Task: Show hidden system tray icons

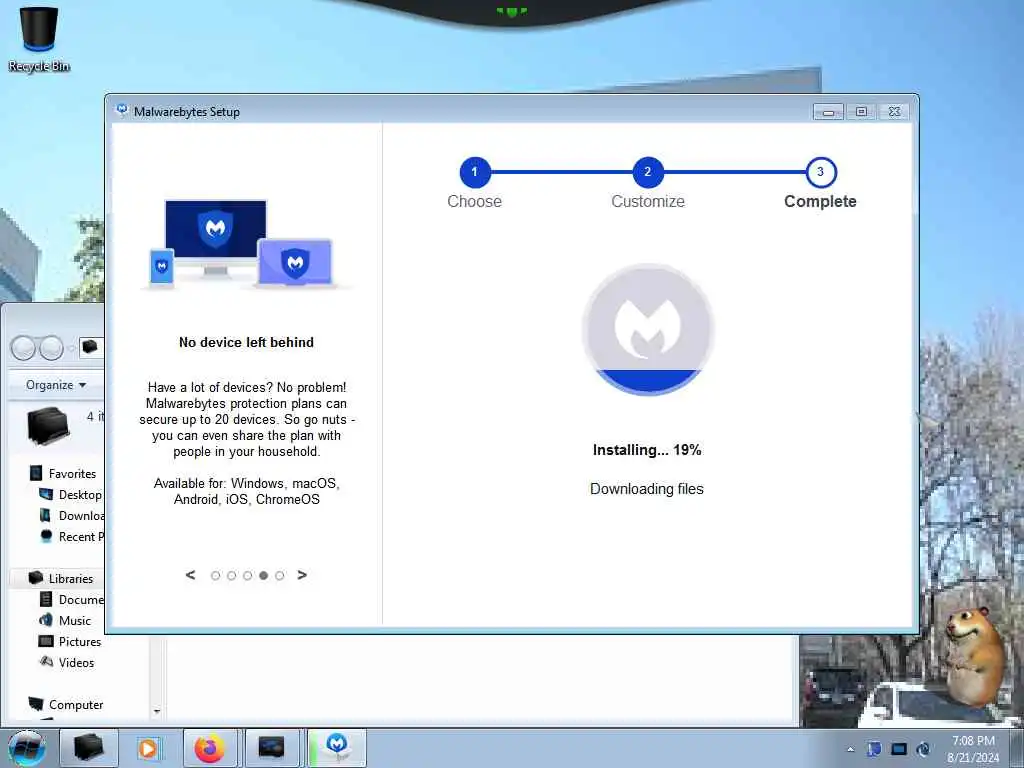Action: 850,749
